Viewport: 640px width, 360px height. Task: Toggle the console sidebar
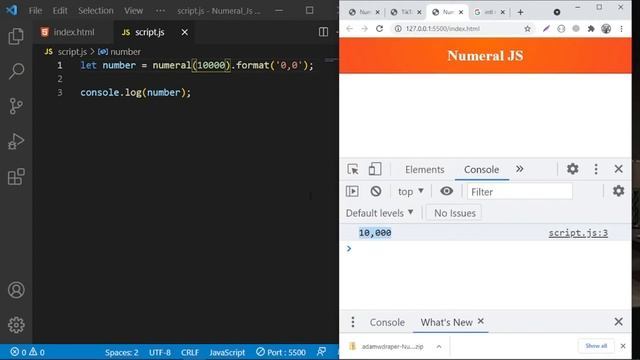click(x=352, y=191)
